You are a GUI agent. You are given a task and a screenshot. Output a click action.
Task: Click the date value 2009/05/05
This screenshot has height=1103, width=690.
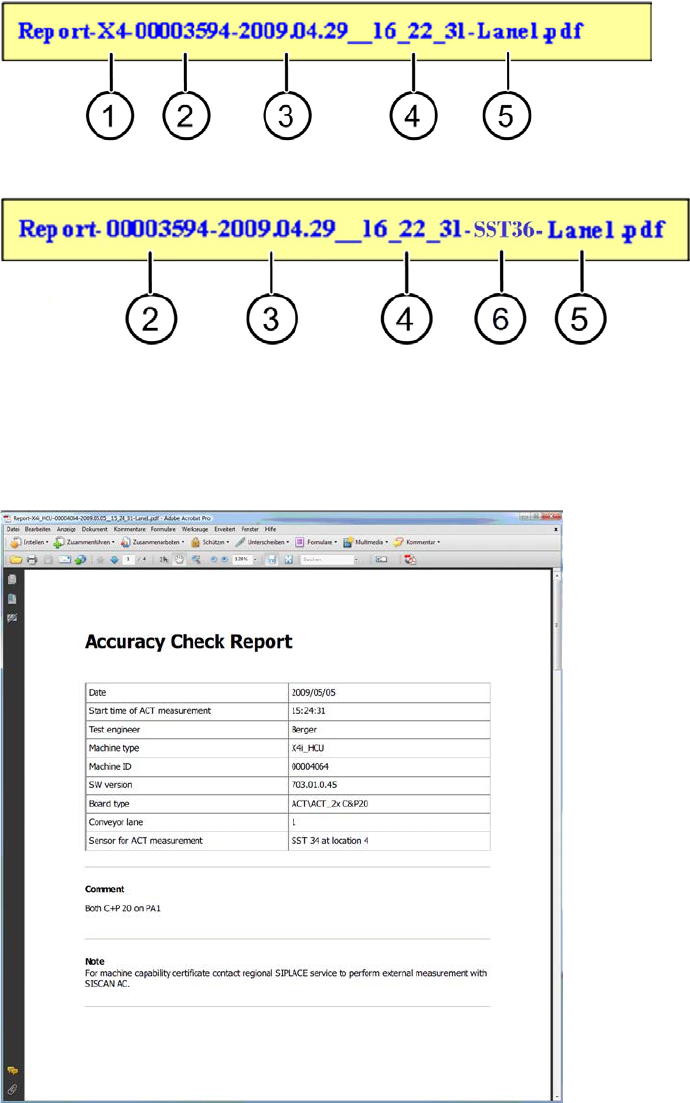(x=314, y=692)
